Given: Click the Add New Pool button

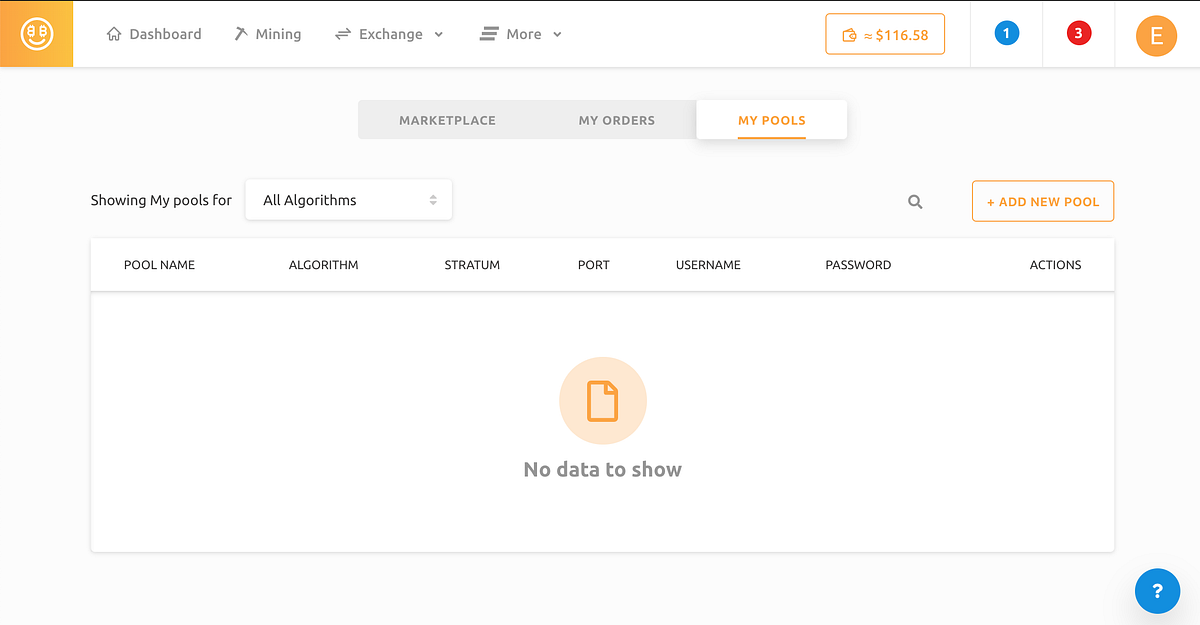Looking at the screenshot, I should tap(1043, 201).
